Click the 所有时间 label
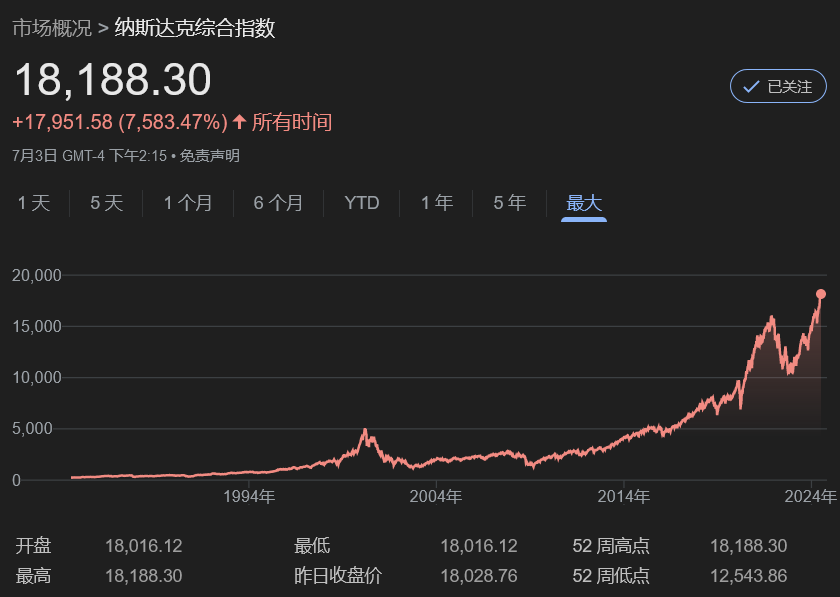Screen dimensions: 840x597 292,122
